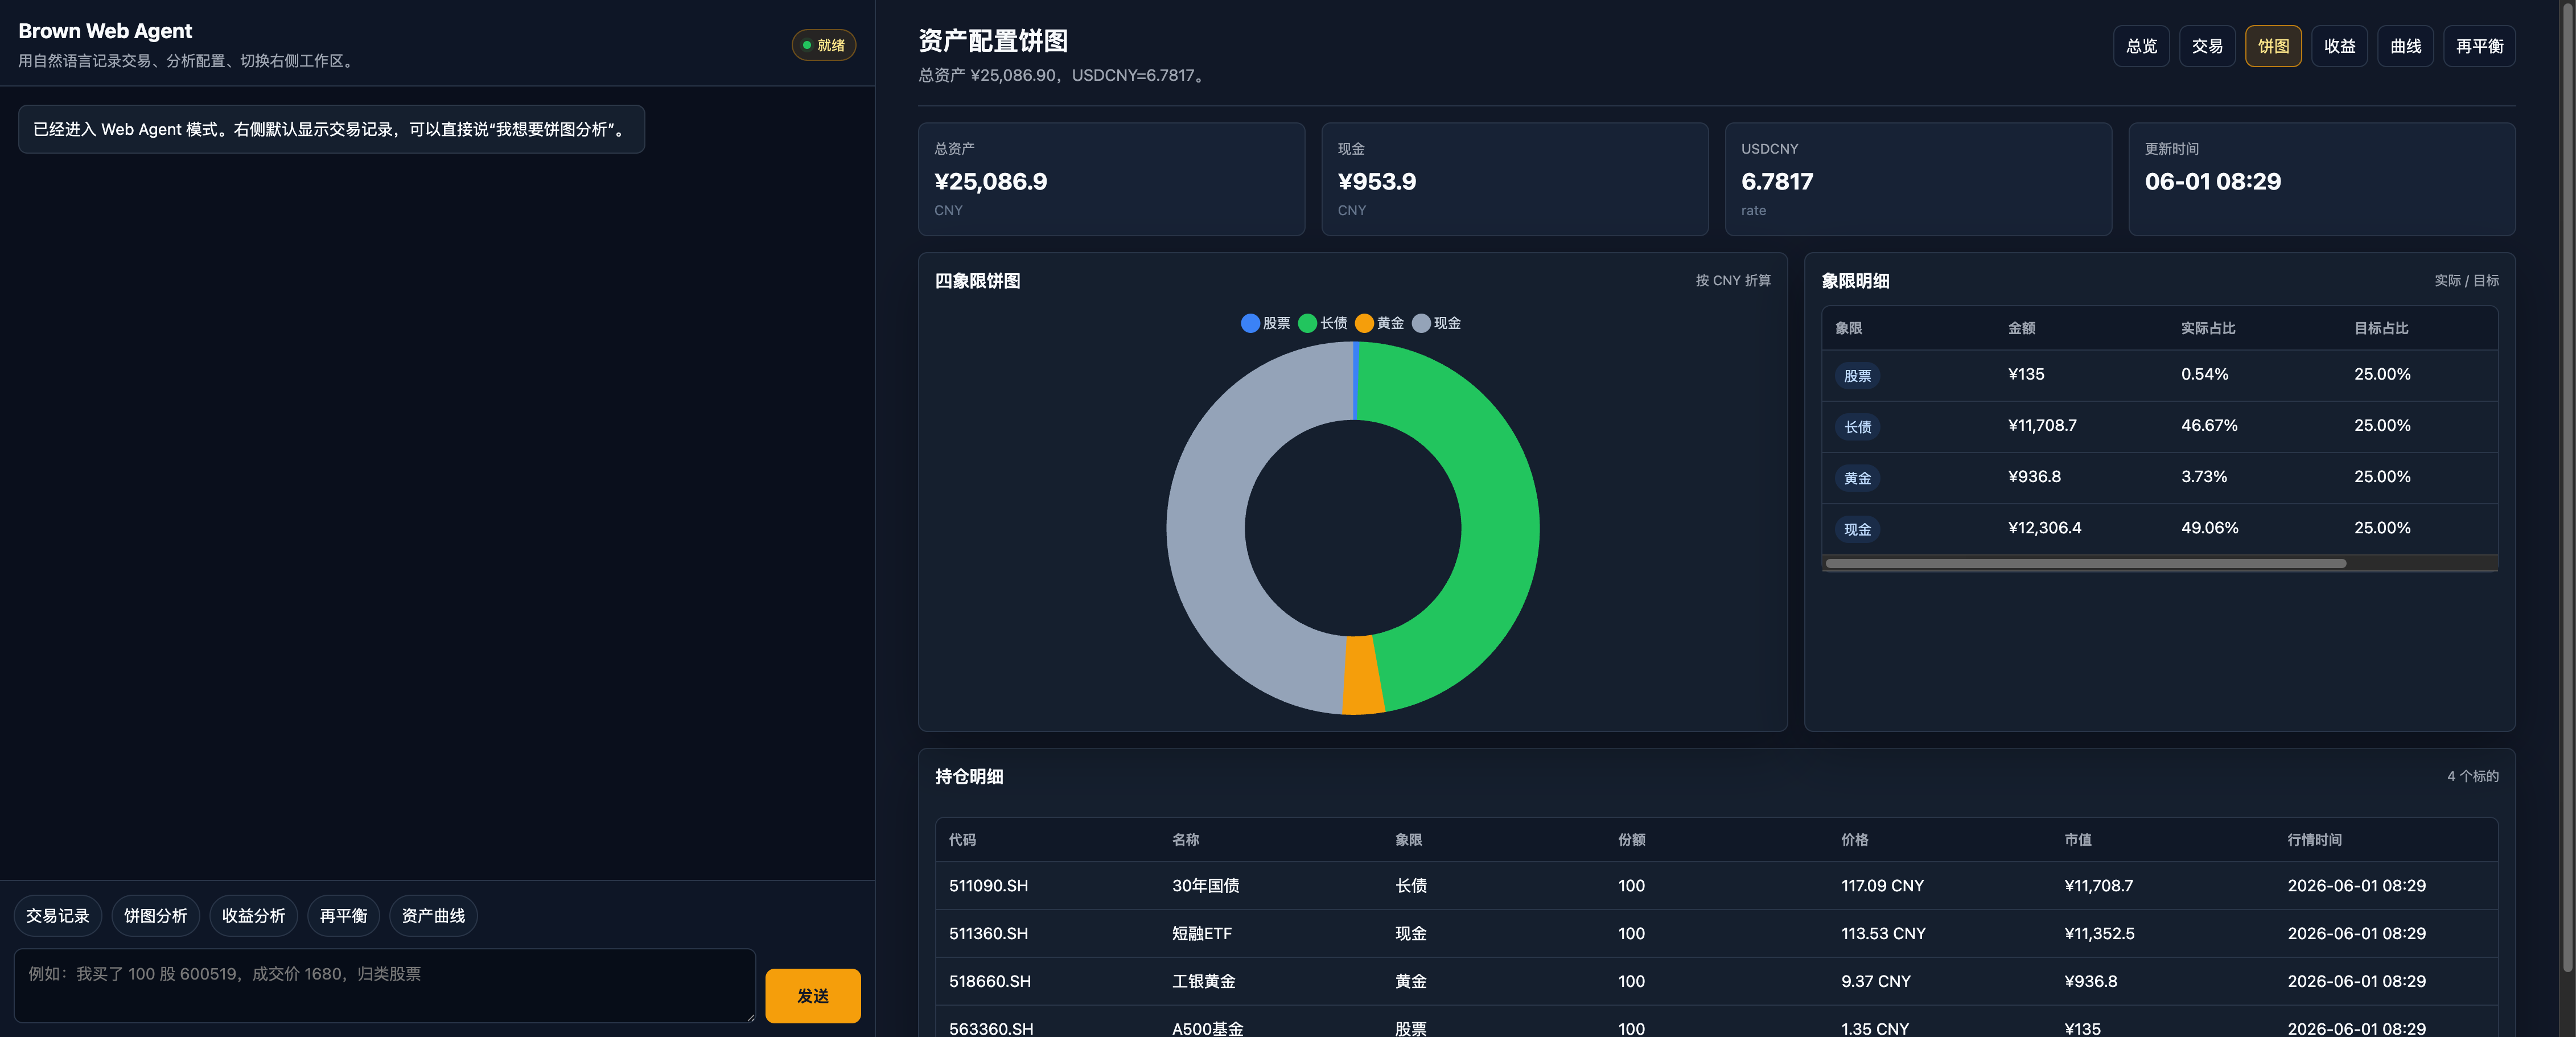The height and width of the screenshot is (1037, 2576).
Task: Click the 563360.SH code cell
Action: tap(990, 1028)
